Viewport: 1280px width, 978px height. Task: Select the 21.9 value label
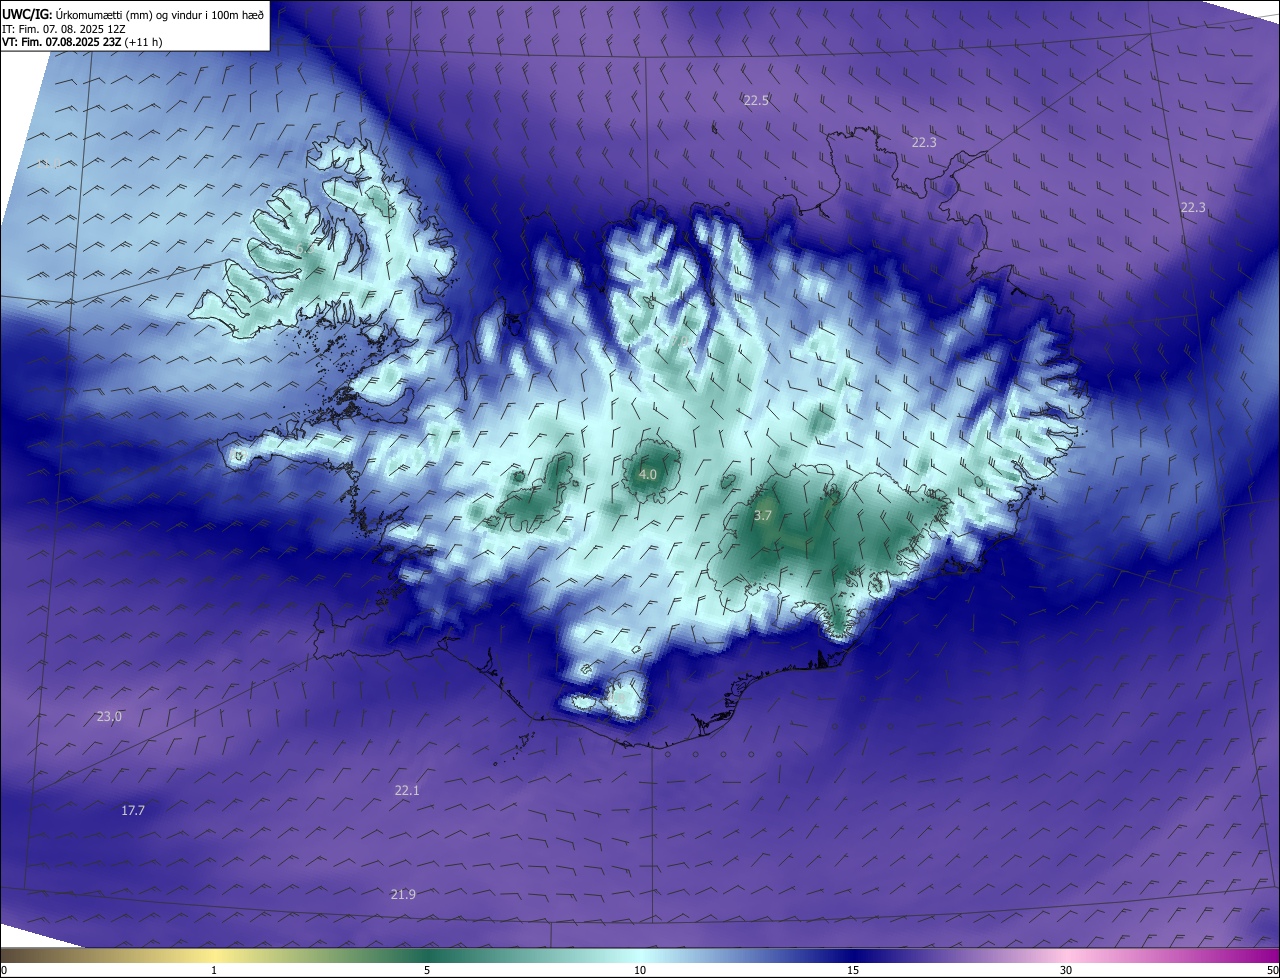(403, 894)
